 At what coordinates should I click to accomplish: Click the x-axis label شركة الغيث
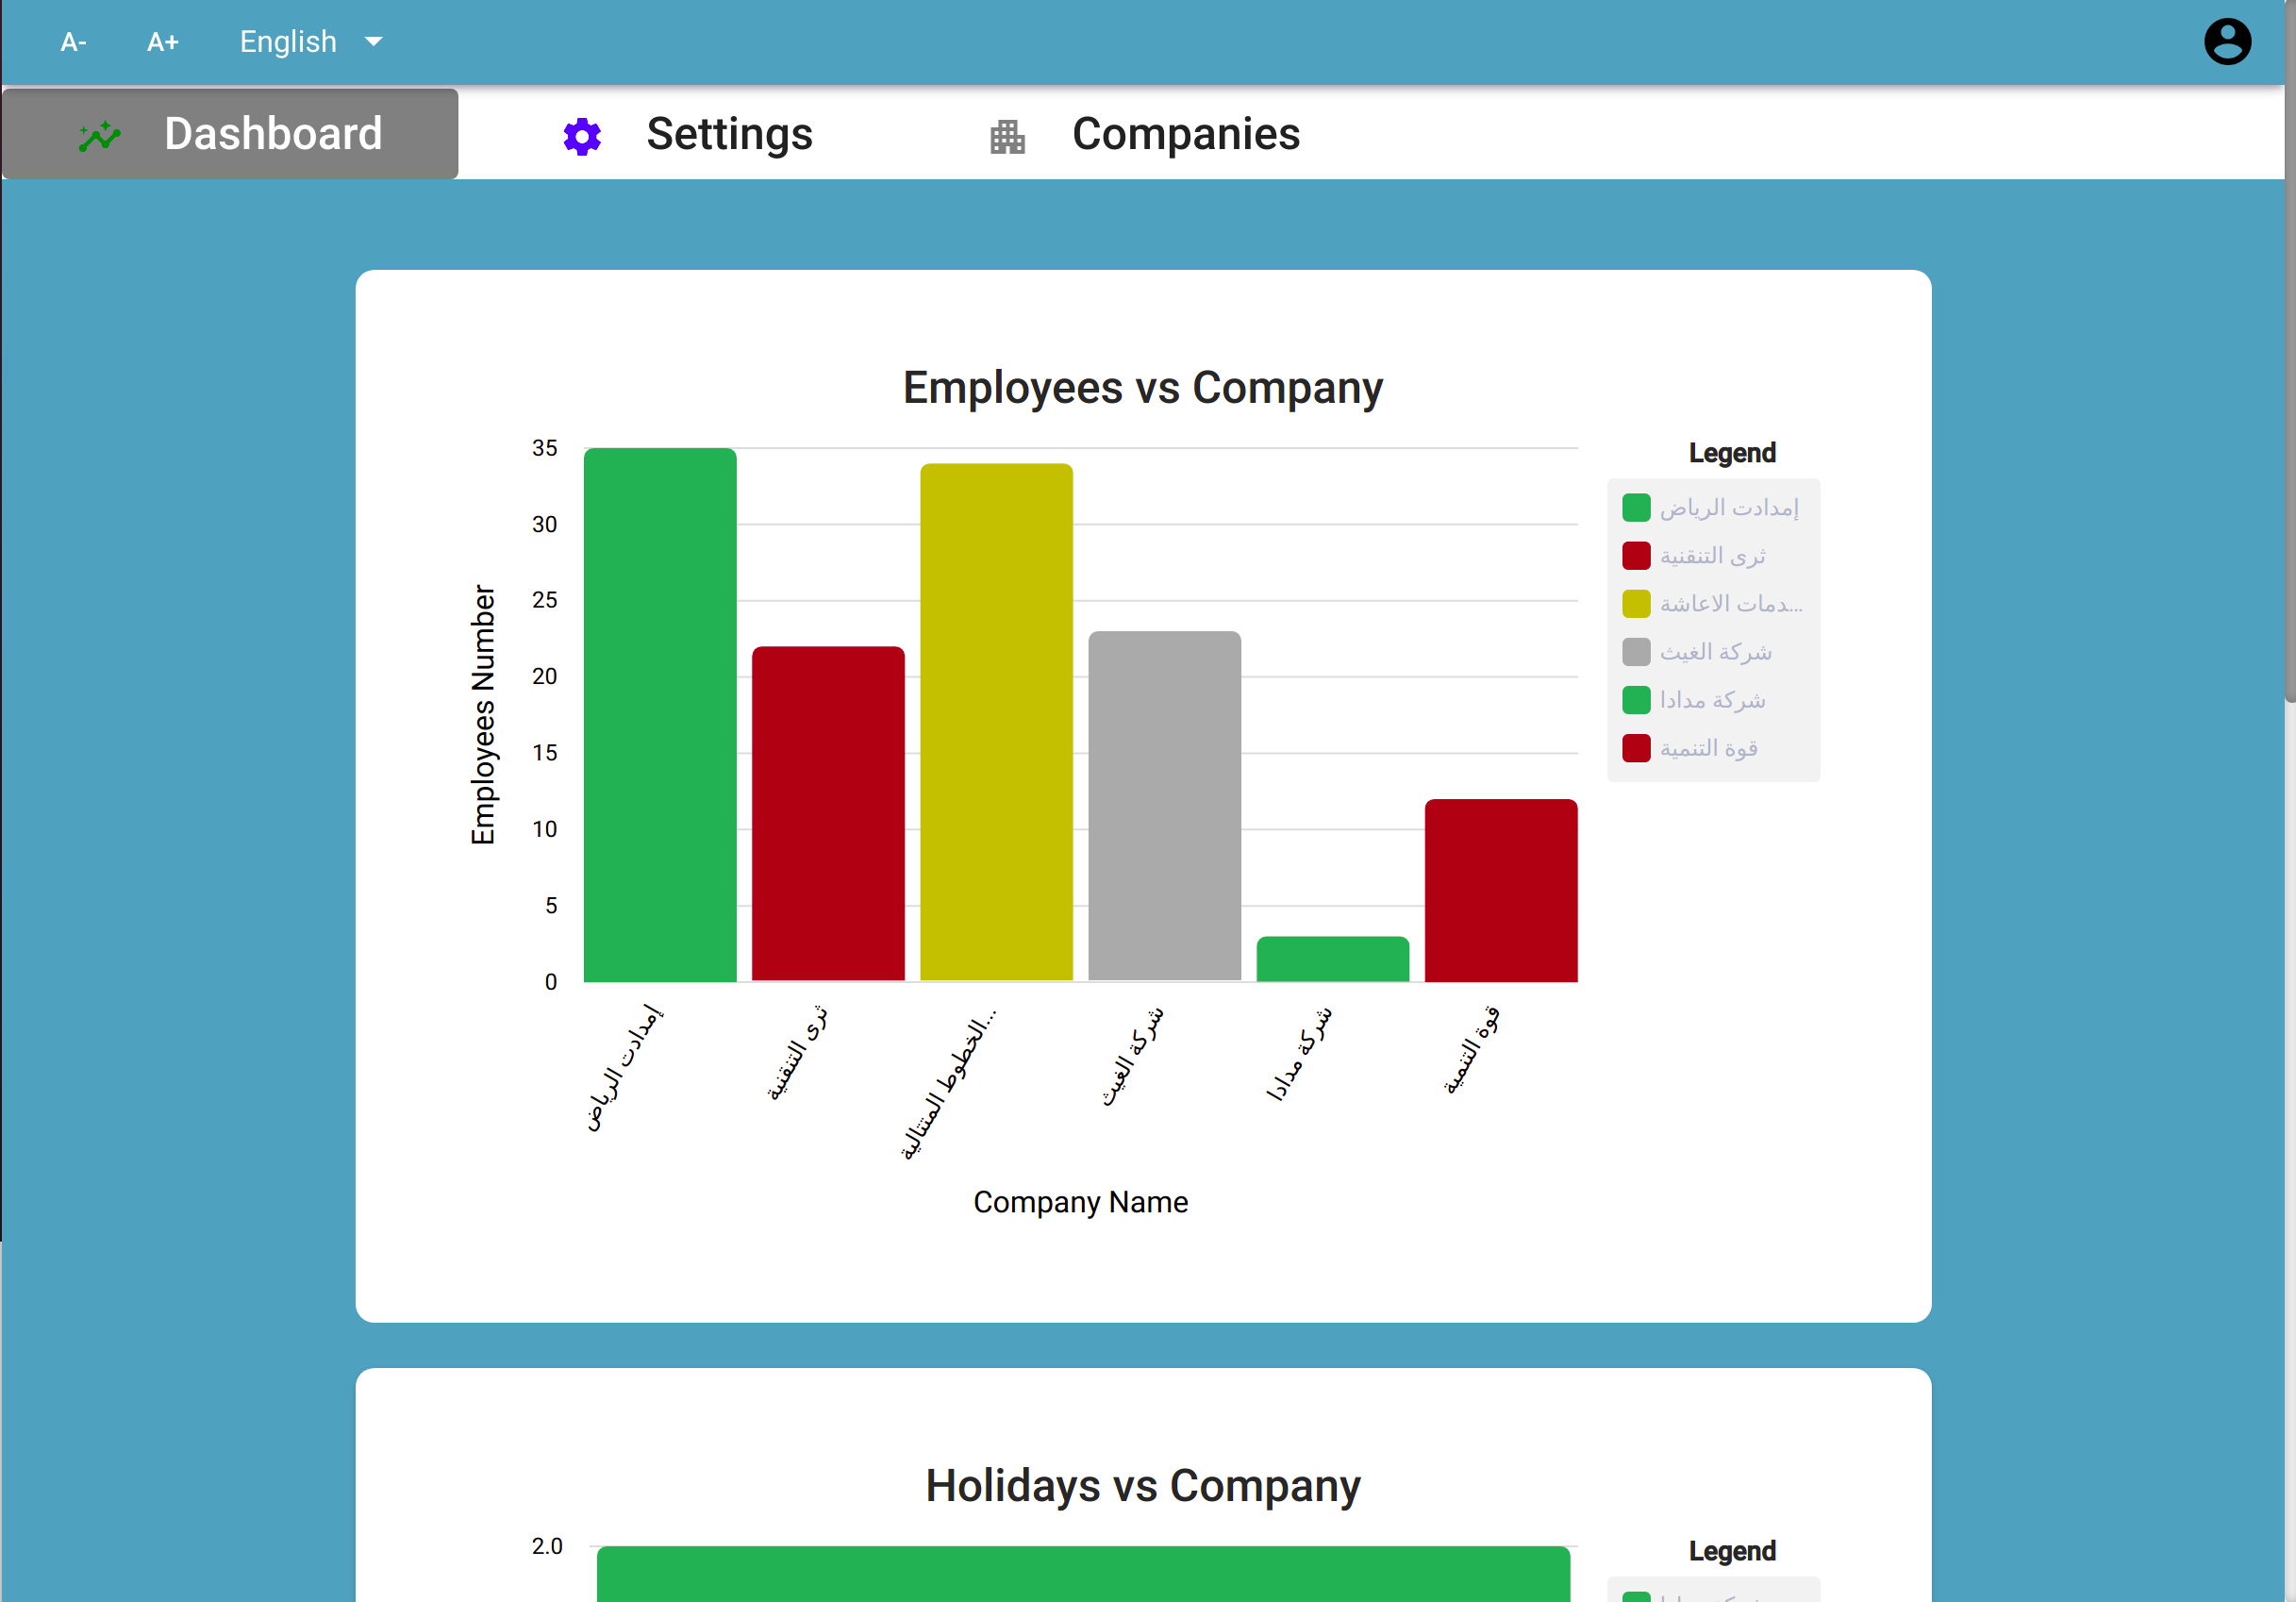click(1133, 1056)
